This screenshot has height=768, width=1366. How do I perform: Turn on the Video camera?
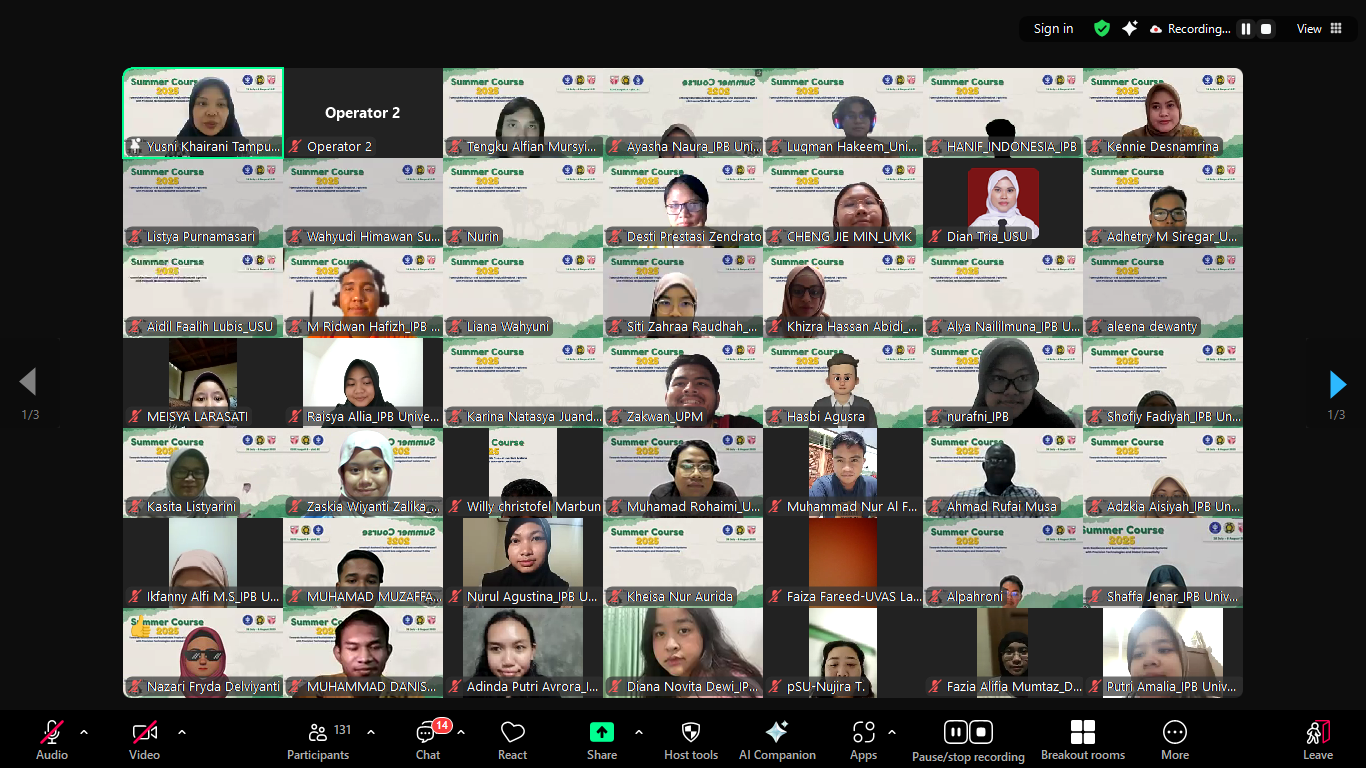pyautogui.click(x=144, y=740)
